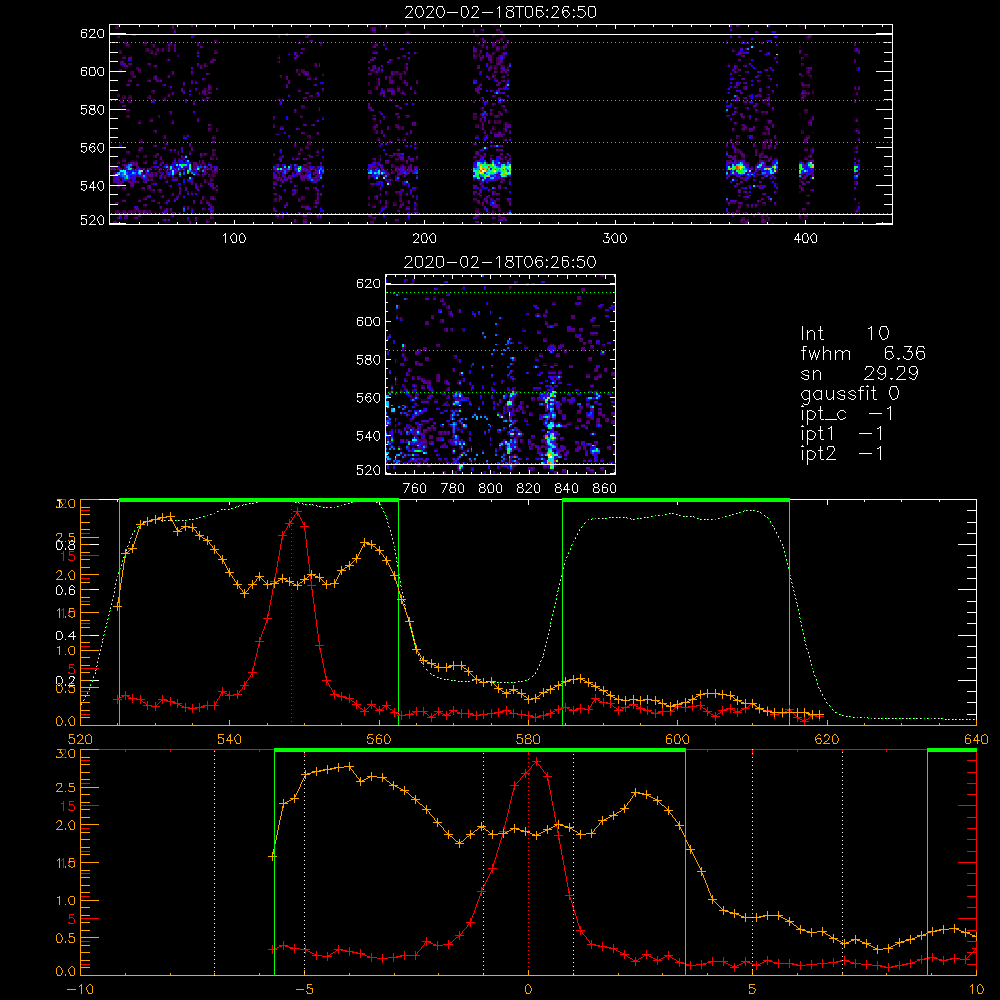
Task: Click y-axis label 580 of middle plot
Action: (368, 359)
